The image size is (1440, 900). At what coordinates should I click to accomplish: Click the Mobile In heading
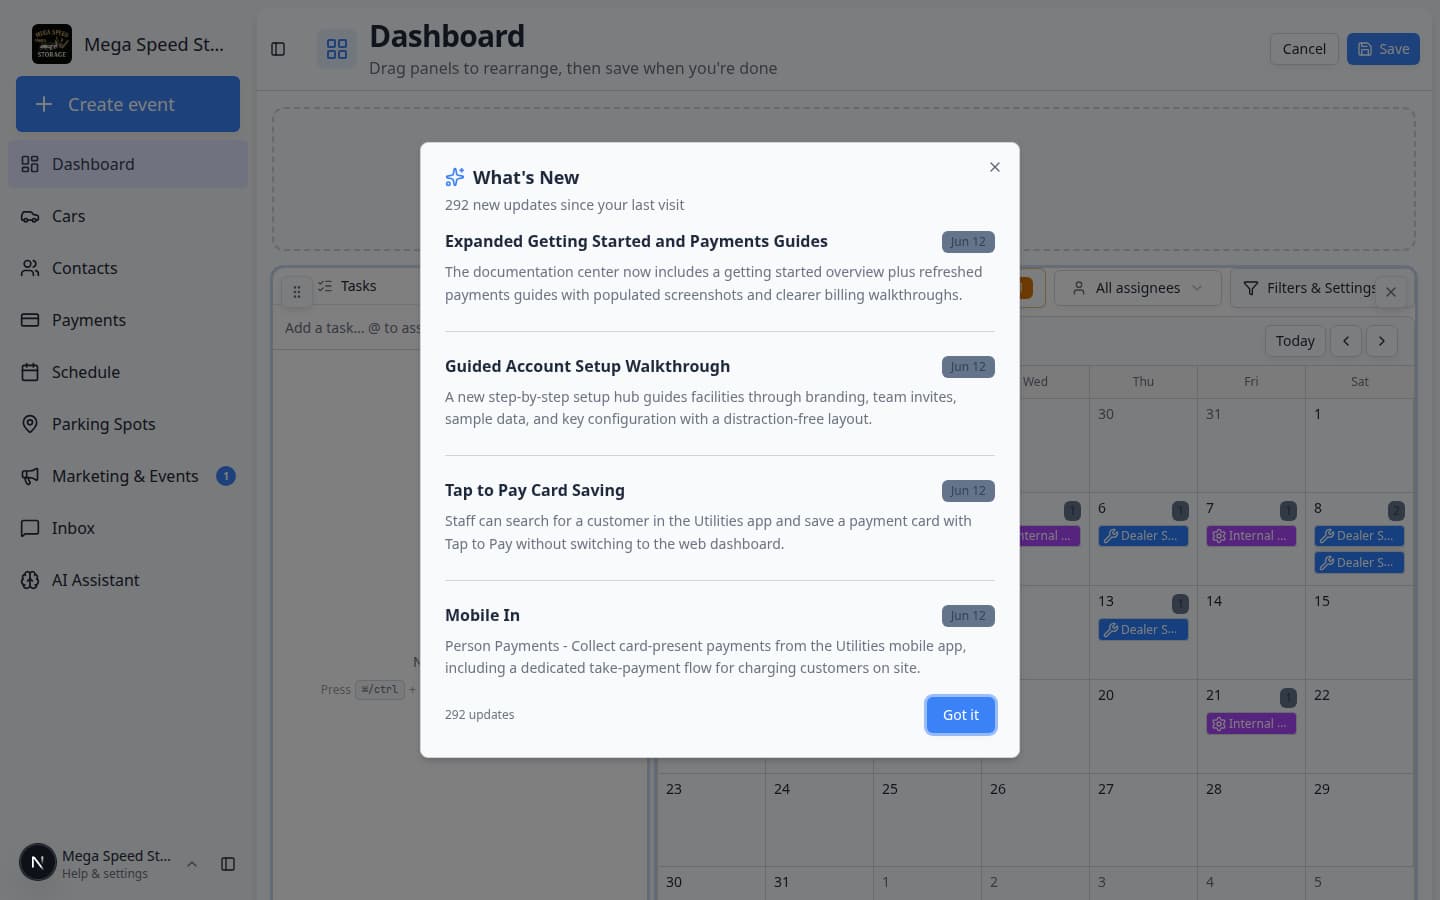pyautogui.click(x=482, y=615)
